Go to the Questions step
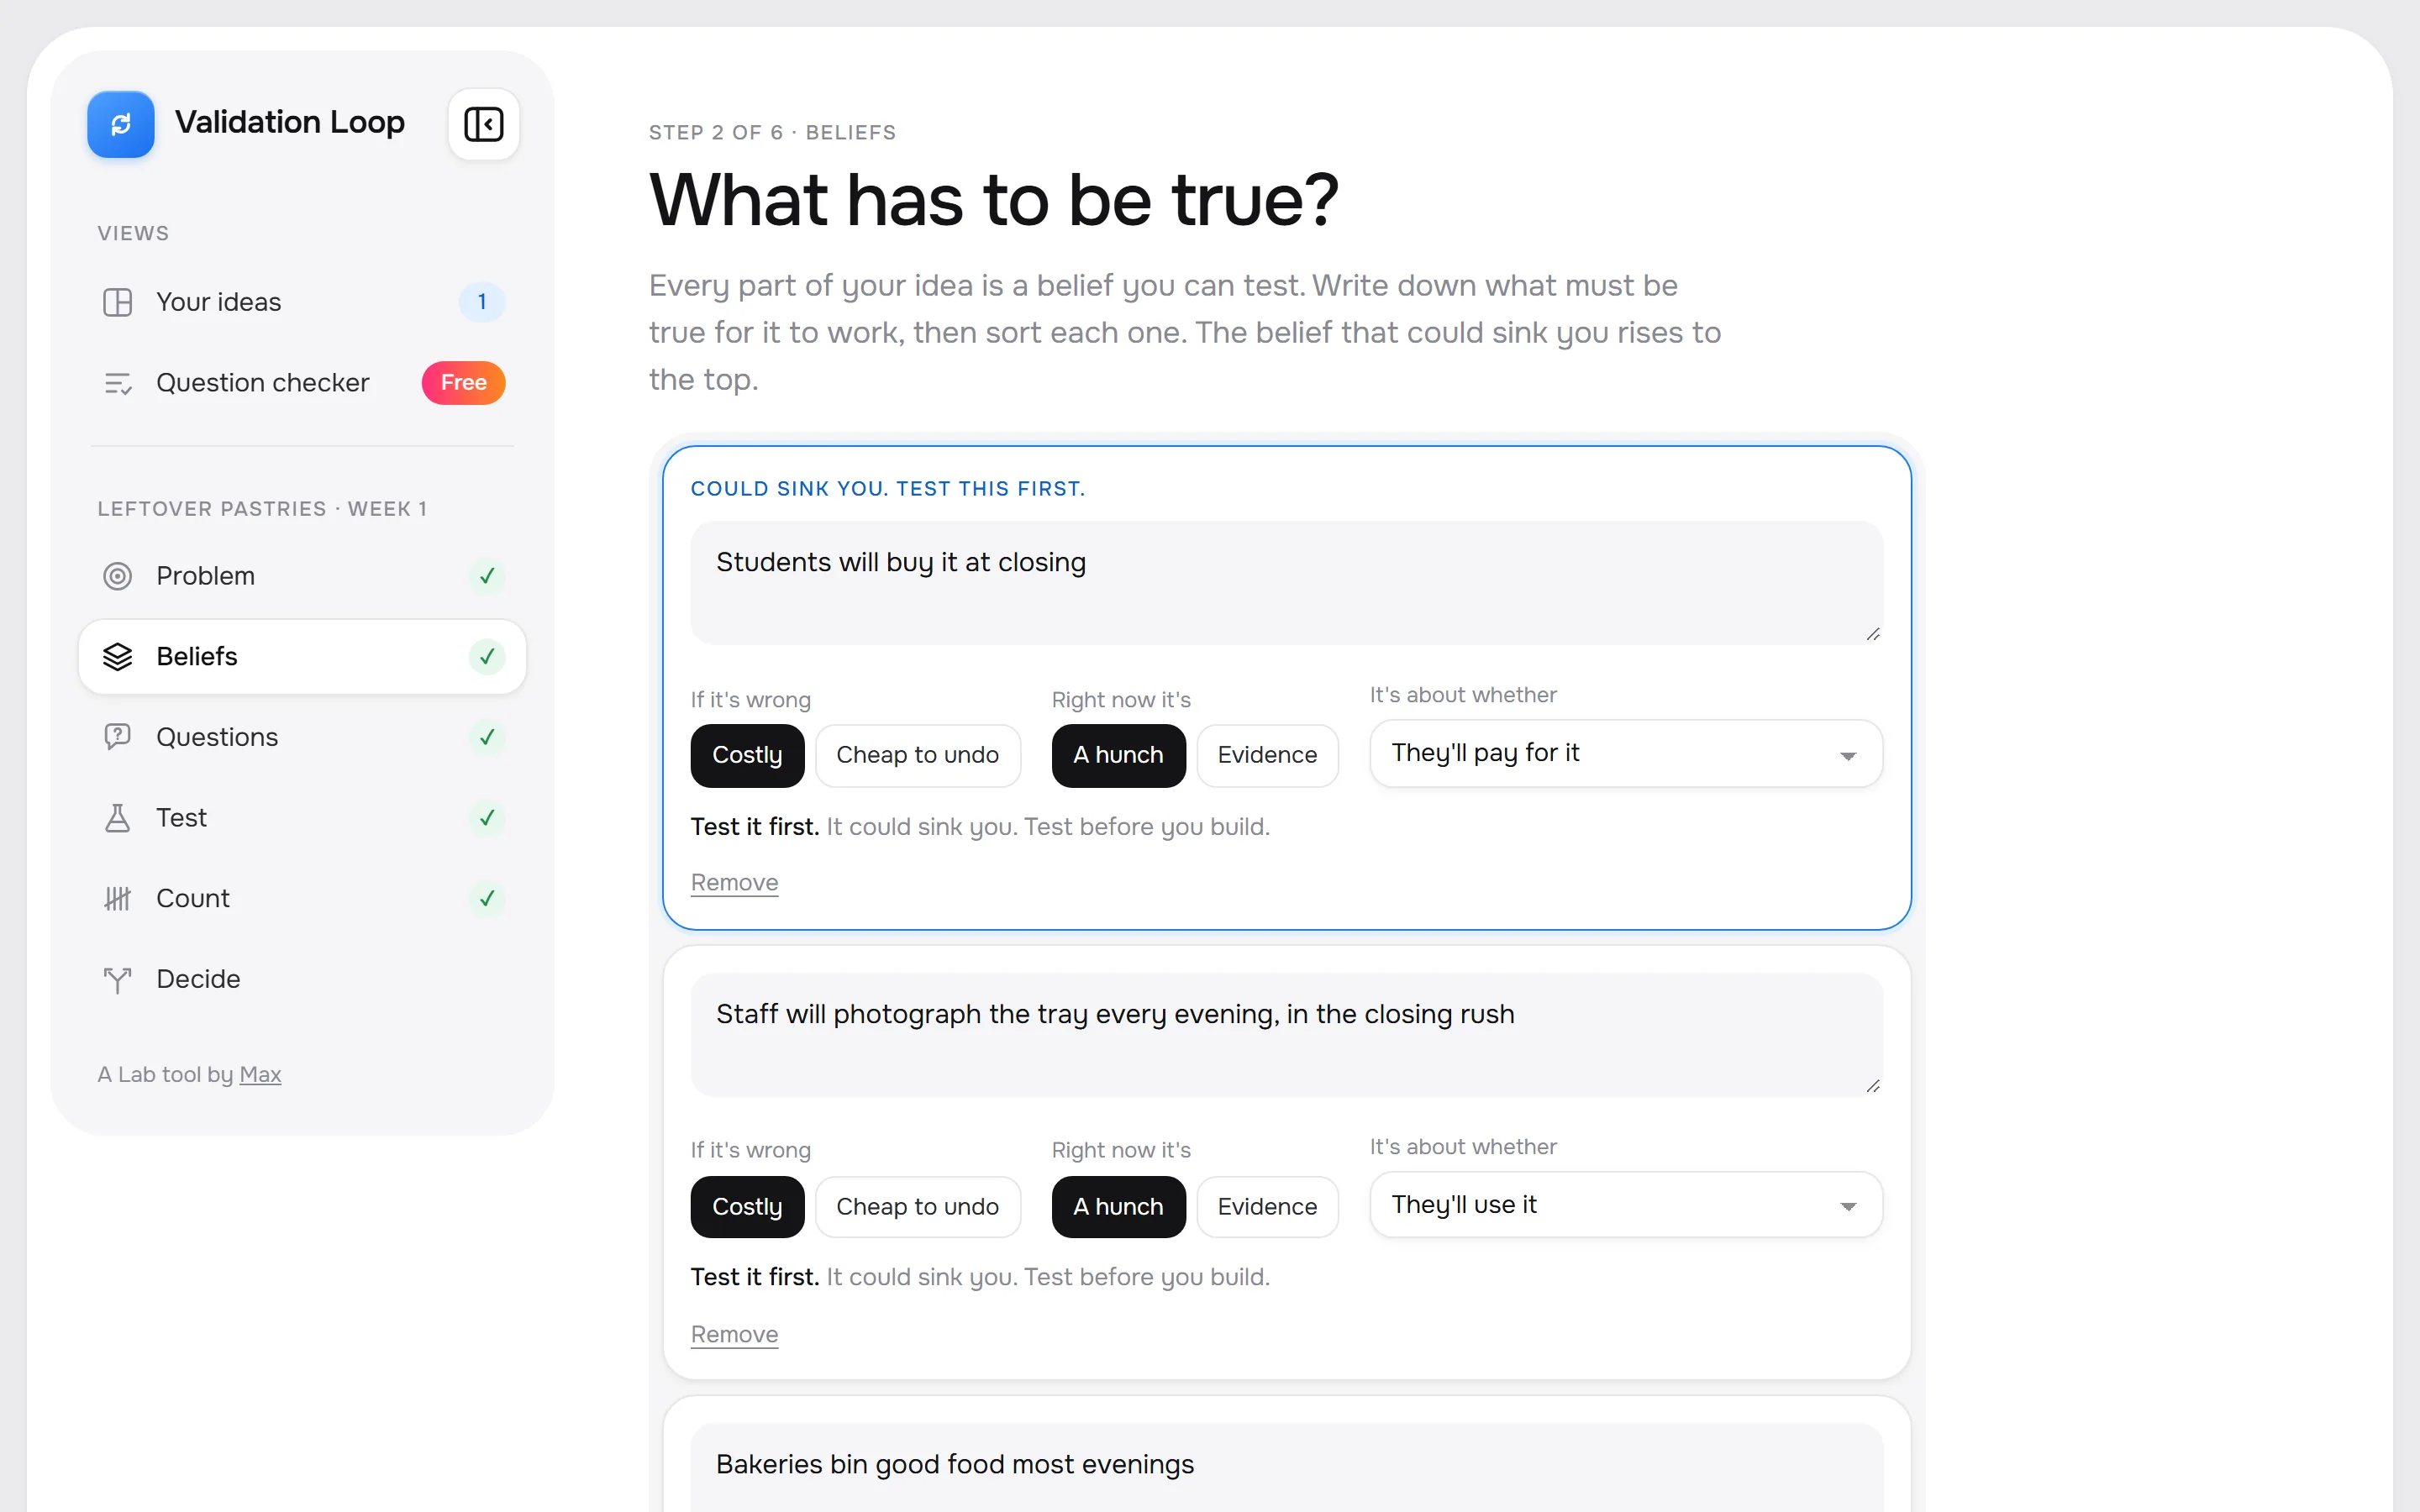This screenshot has width=2420, height=1512. 302,737
